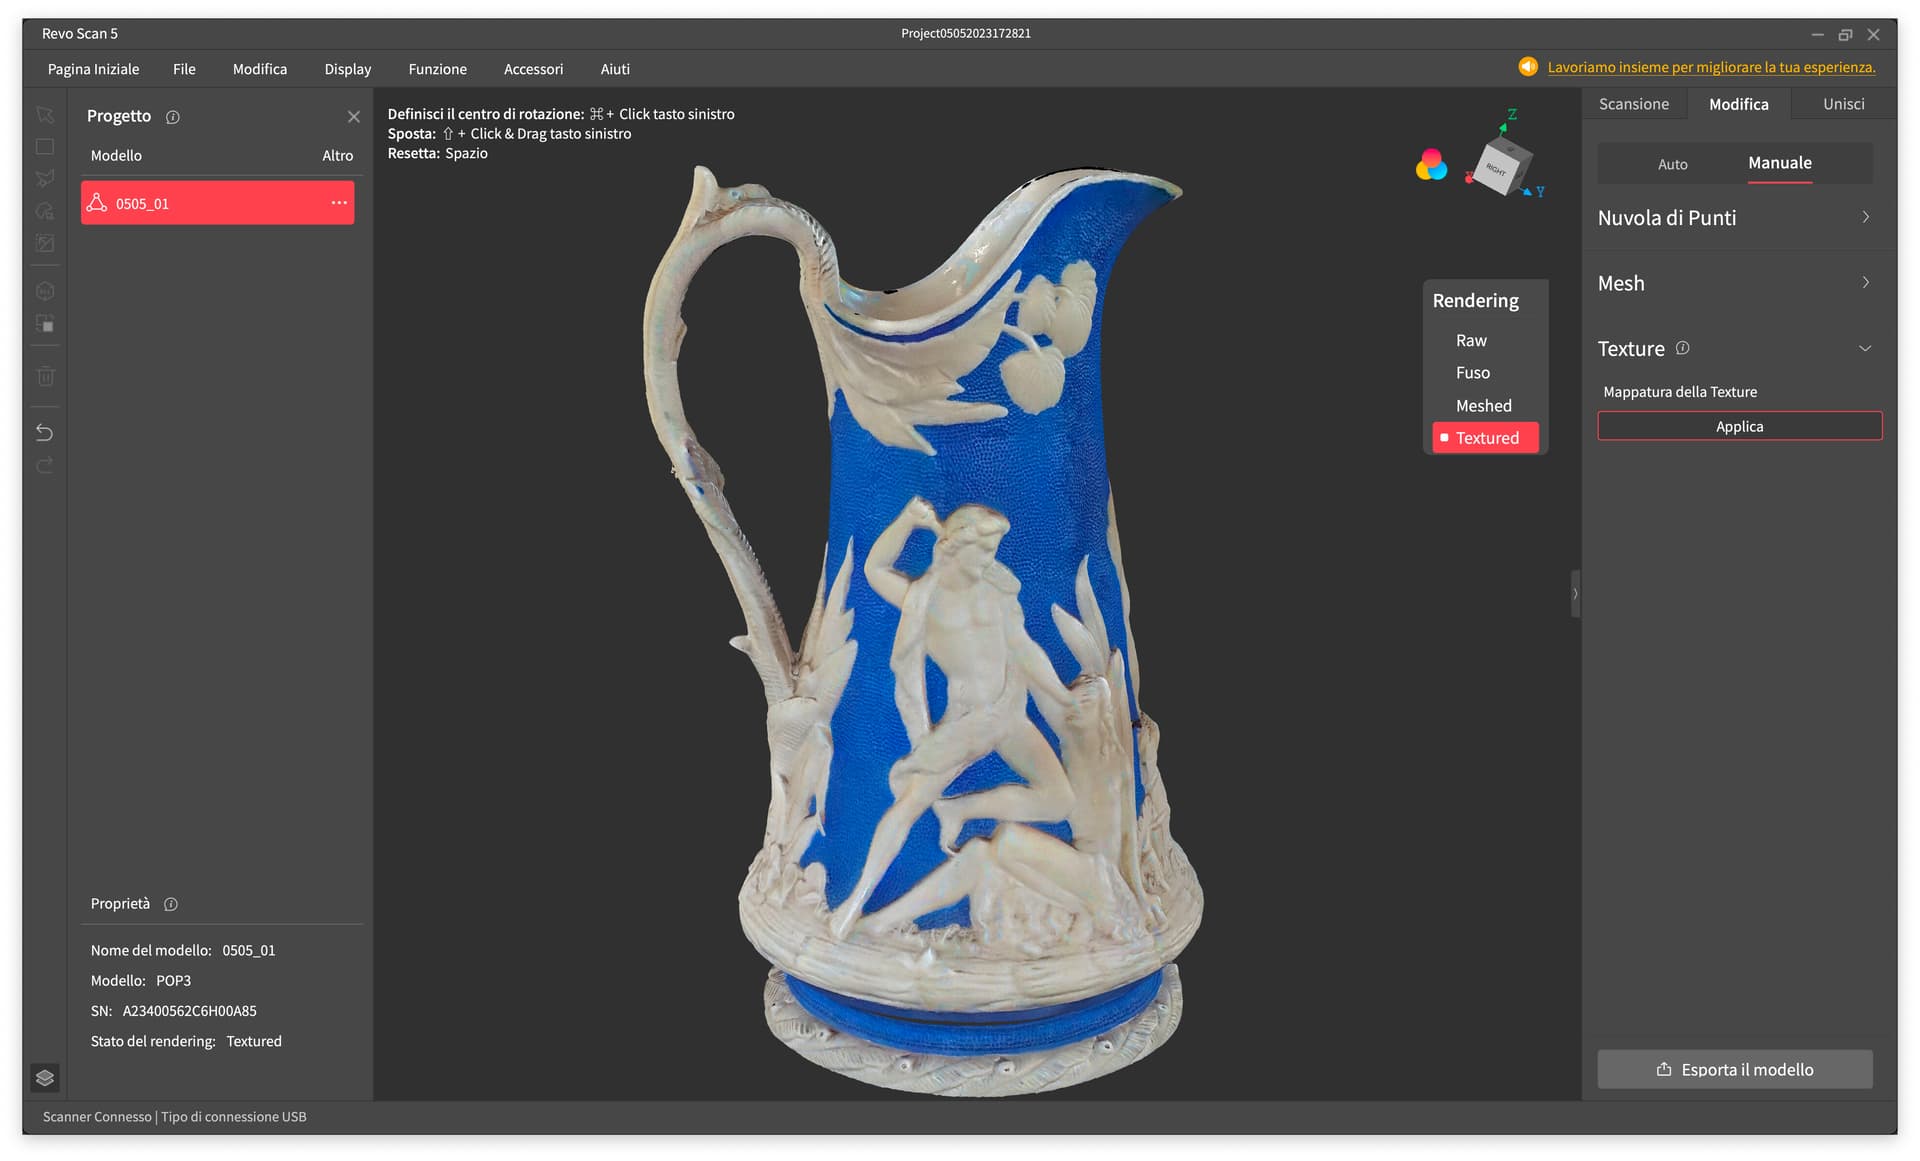
Task: Click the Nome del modello 0505_01 value
Action: click(249, 951)
